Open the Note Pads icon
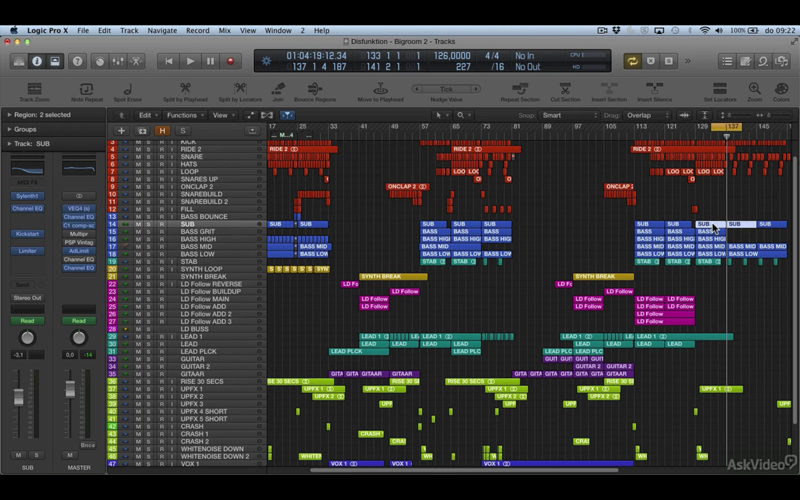The image size is (800, 500). click(745, 61)
